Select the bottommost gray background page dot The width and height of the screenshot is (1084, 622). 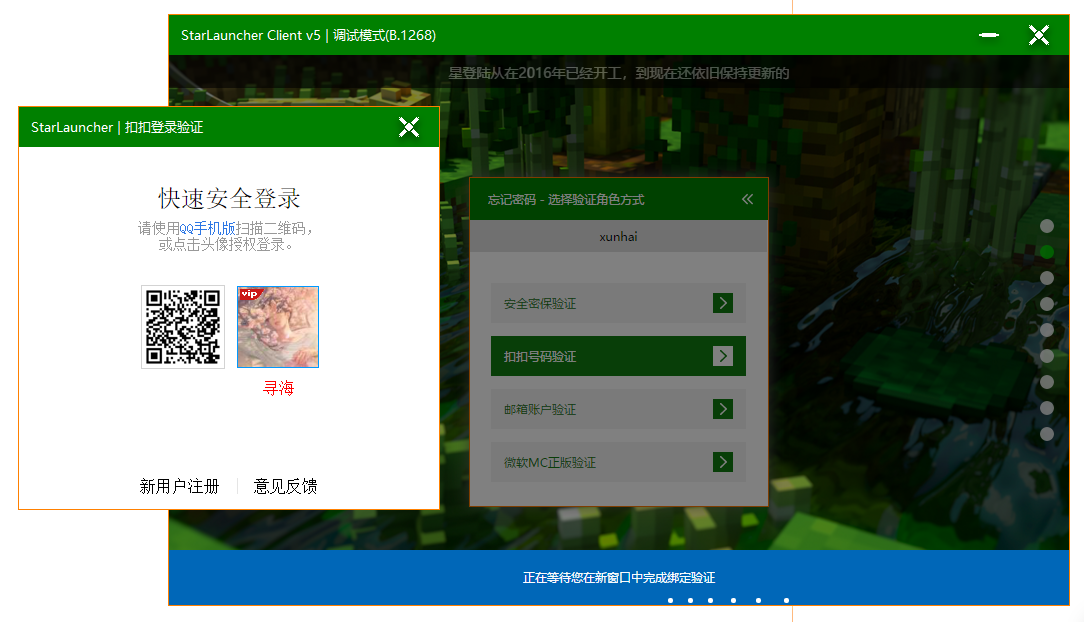click(x=1047, y=434)
